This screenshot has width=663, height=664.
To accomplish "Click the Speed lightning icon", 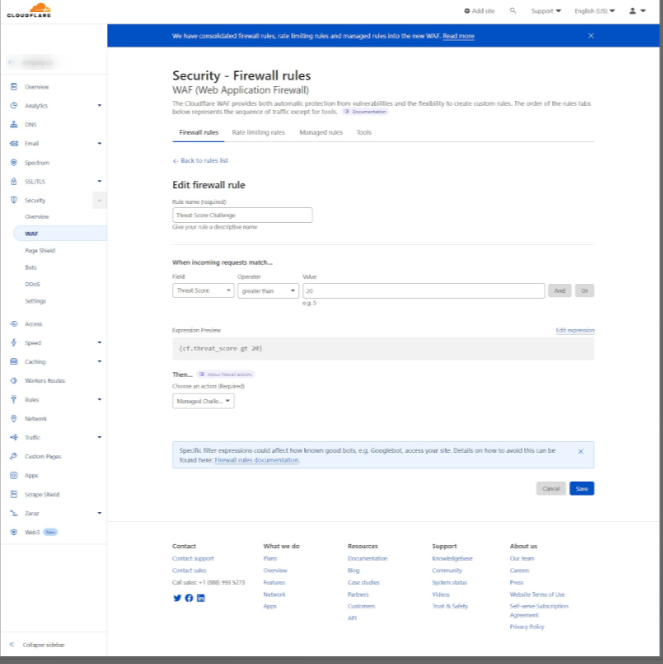I will click(14, 343).
